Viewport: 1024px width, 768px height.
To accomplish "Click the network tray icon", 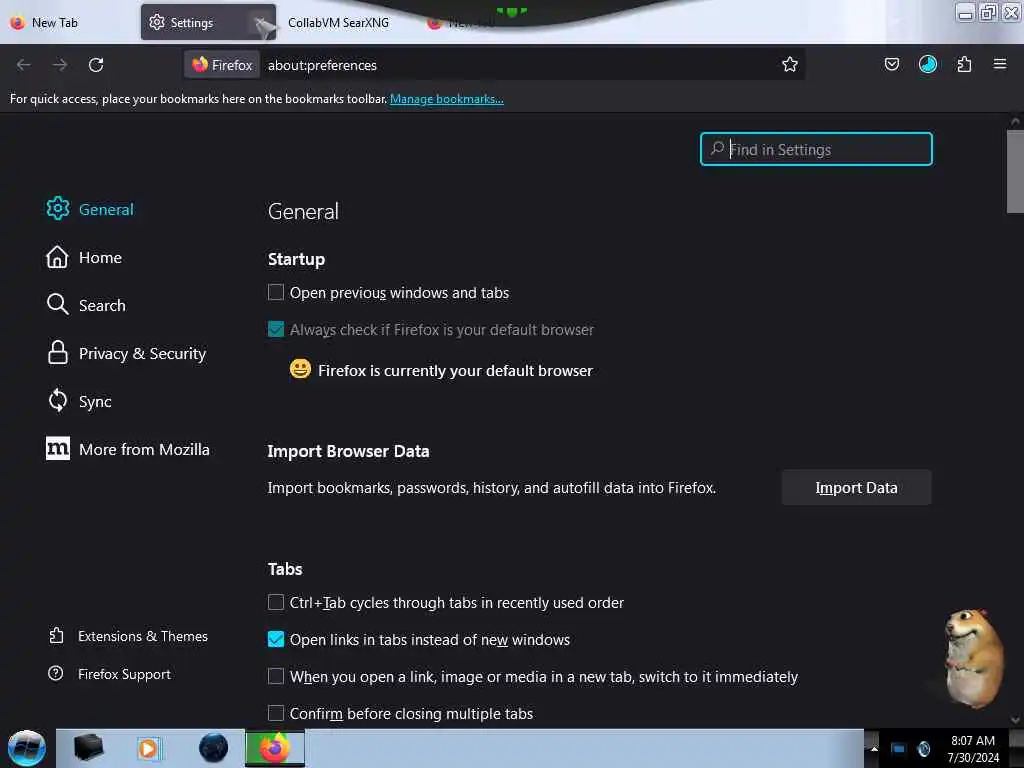I will [898, 748].
